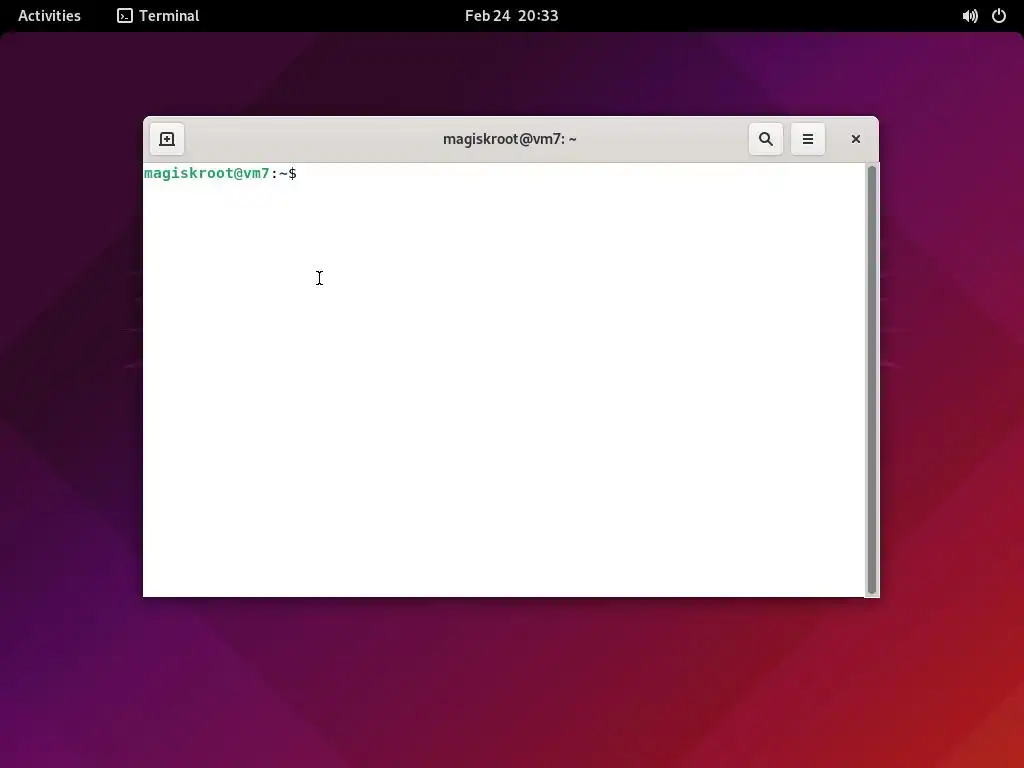Click the terminal vertical scrollbar
This screenshot has height=768, width=1024.
click(x=871, y=379)
